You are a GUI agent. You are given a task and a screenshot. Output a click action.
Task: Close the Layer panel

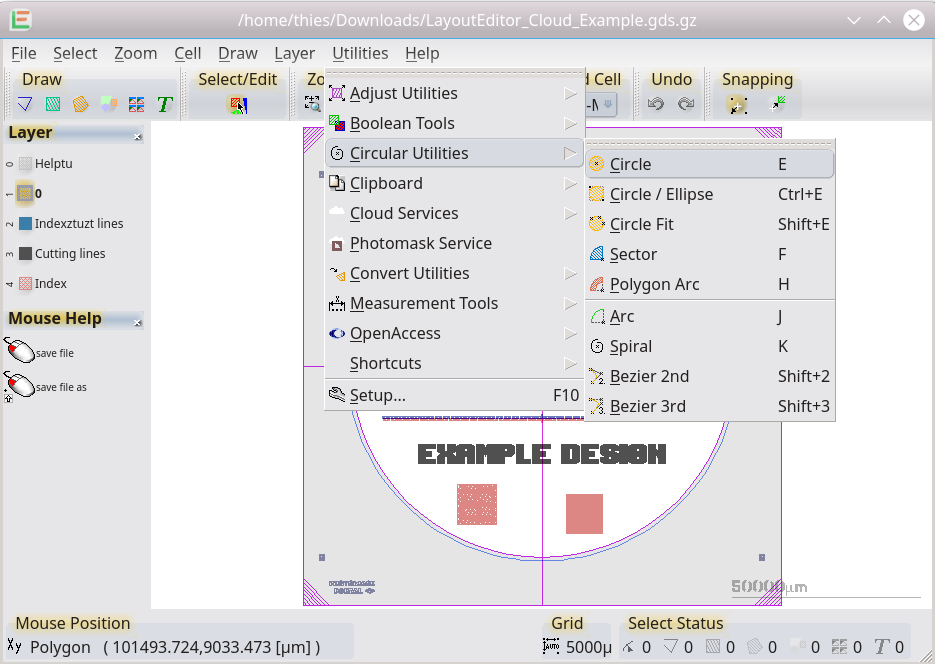click(x=138, y=136)
